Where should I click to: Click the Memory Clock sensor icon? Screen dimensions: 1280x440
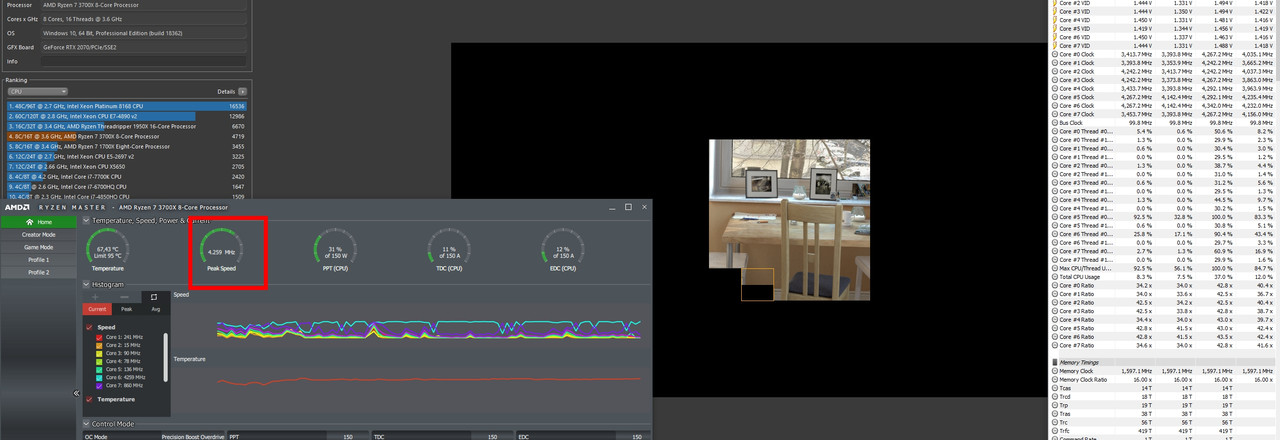[x=1055, y=371]
